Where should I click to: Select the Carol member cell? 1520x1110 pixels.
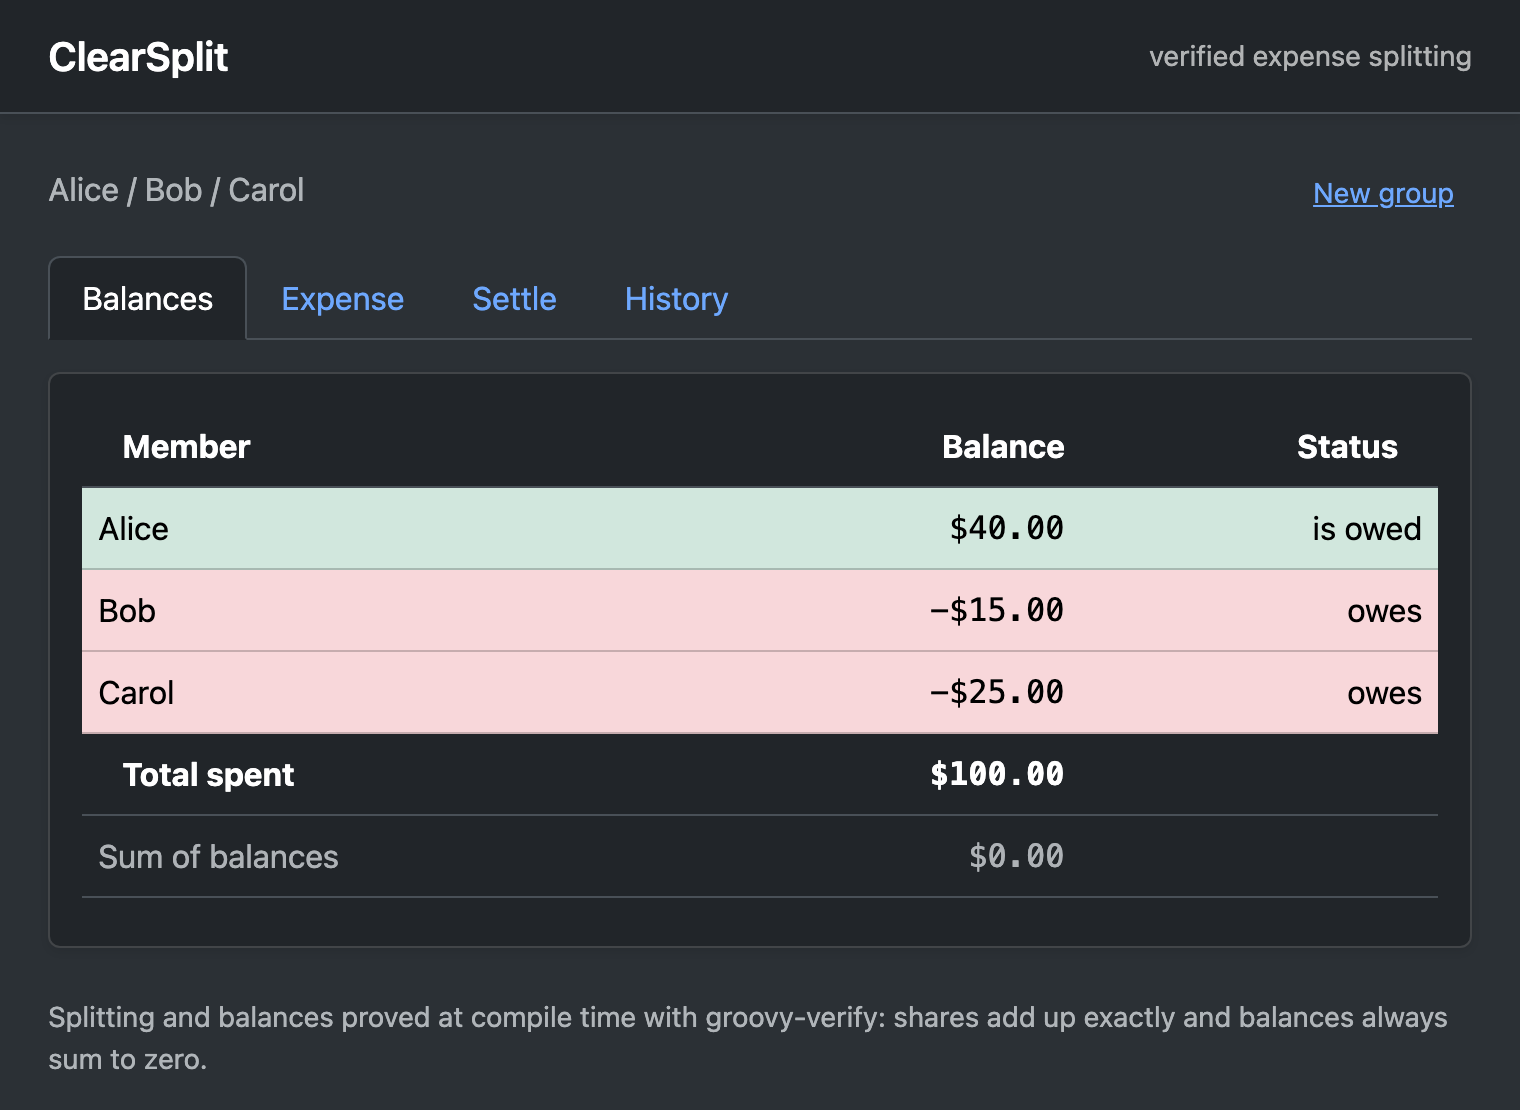coord(136,693)
